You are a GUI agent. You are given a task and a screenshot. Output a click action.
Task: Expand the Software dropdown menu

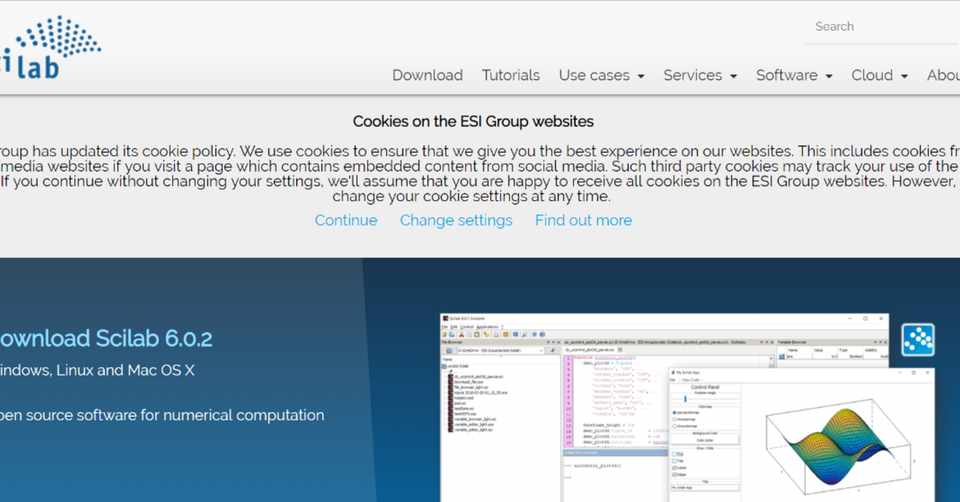pos(794,75)
